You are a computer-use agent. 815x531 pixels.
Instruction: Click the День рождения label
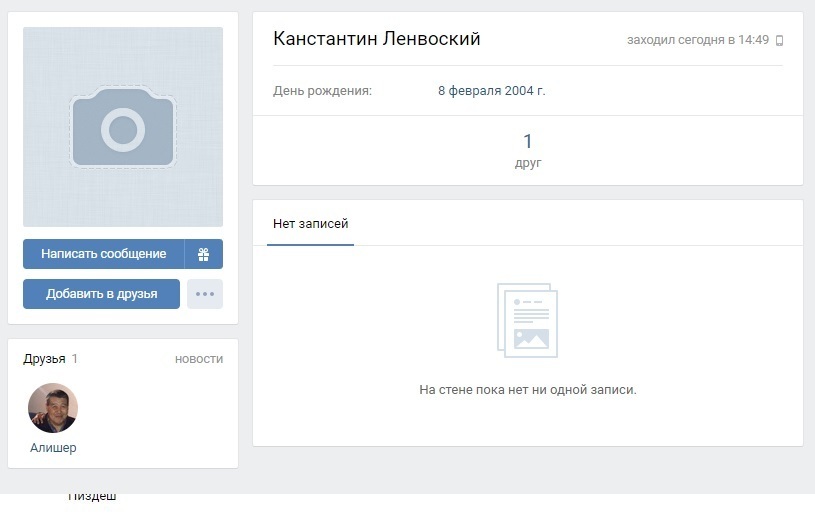(x=322, y=91)
